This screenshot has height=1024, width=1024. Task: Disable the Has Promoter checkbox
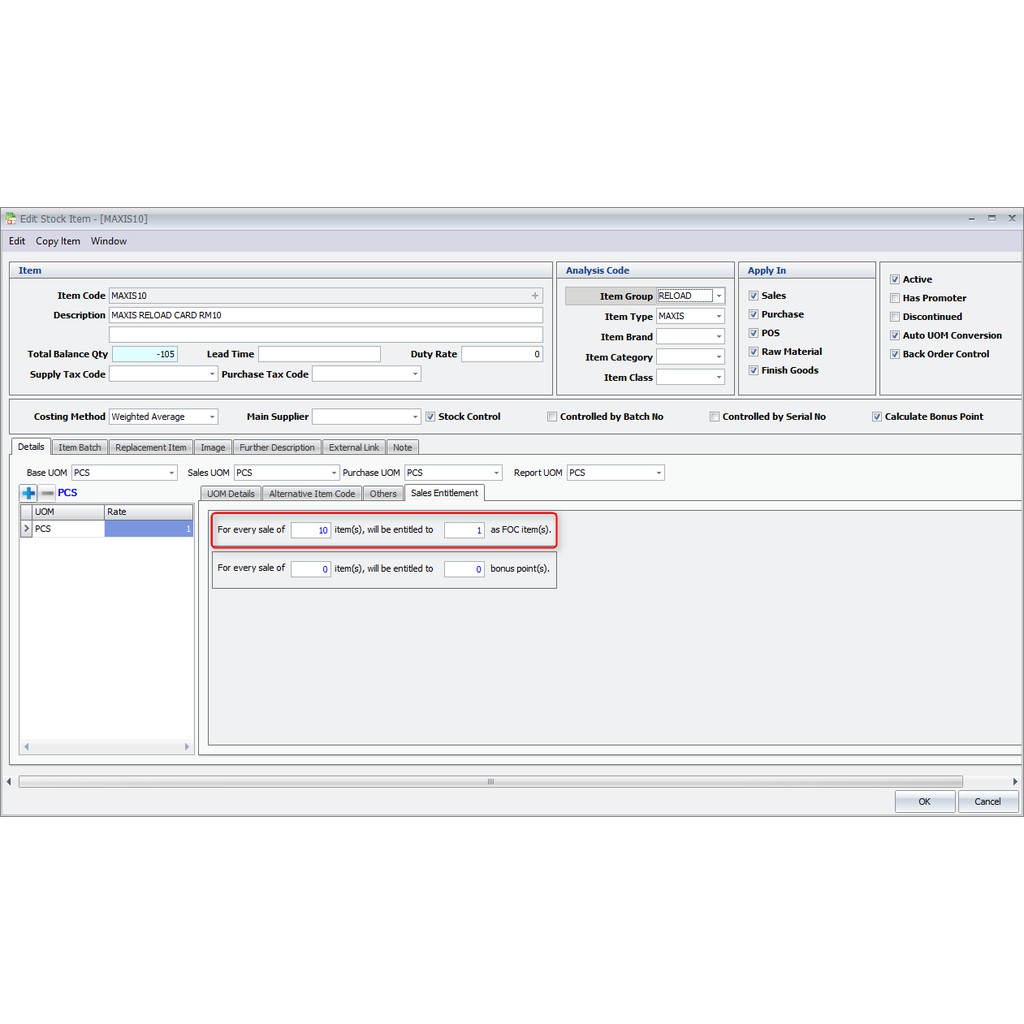tap(895, 298)
